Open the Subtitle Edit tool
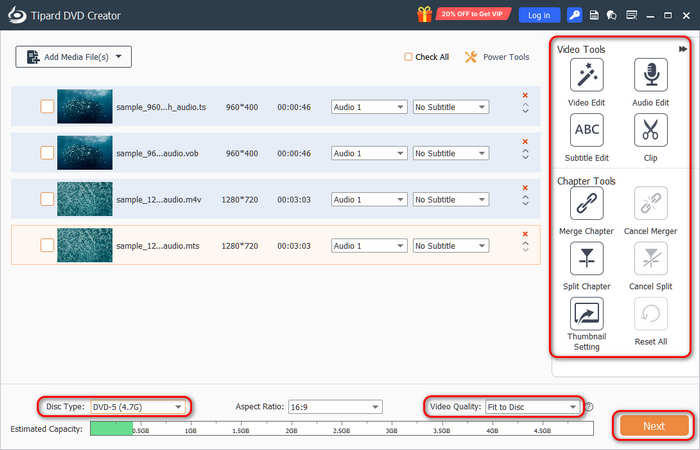700x450 pixels. click(x=587, y=130)
